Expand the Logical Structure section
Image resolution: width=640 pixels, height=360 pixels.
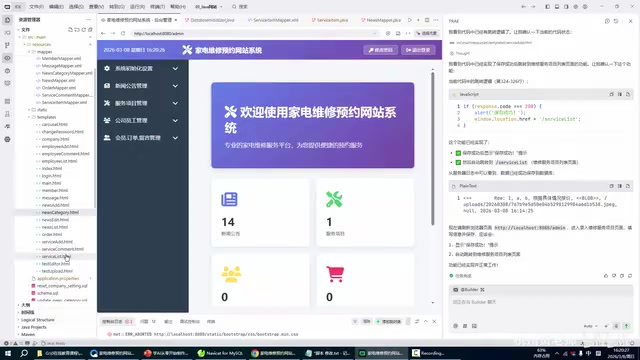pos(37,320)
